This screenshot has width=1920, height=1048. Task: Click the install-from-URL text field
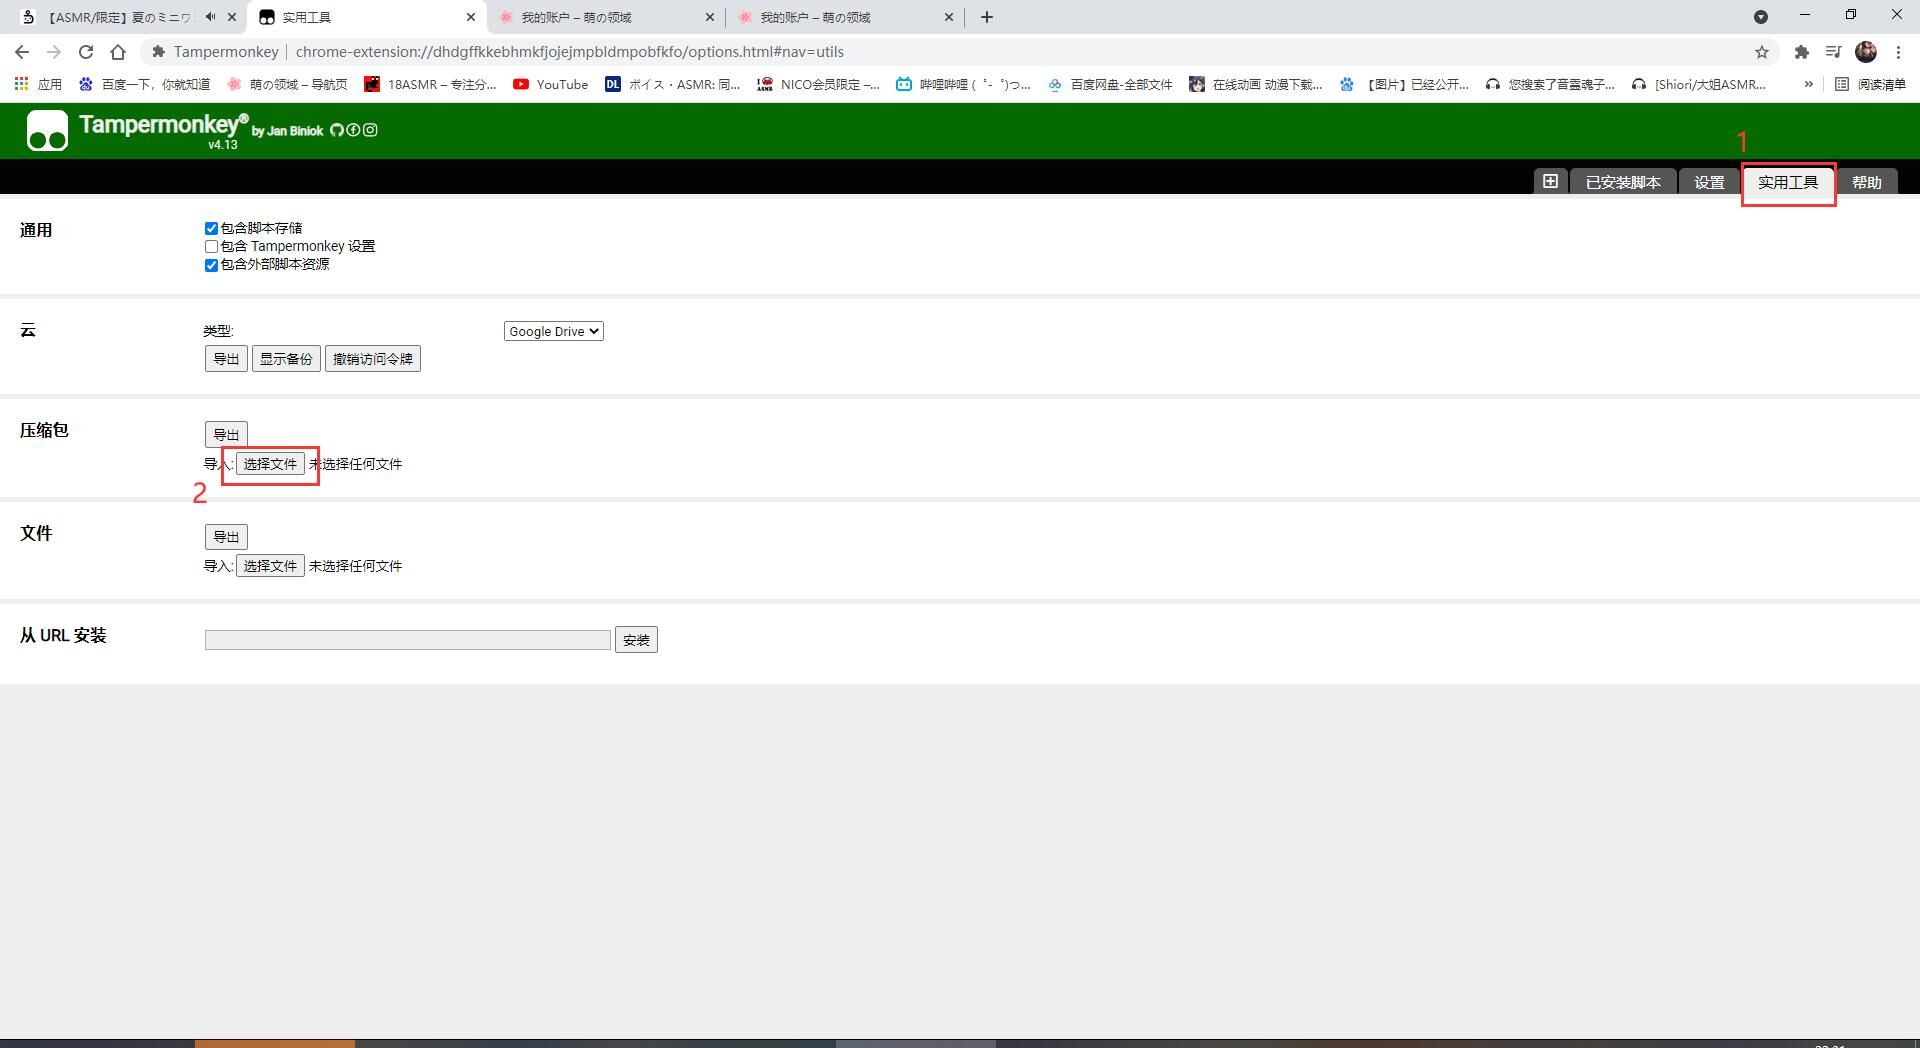coord(407,640)
